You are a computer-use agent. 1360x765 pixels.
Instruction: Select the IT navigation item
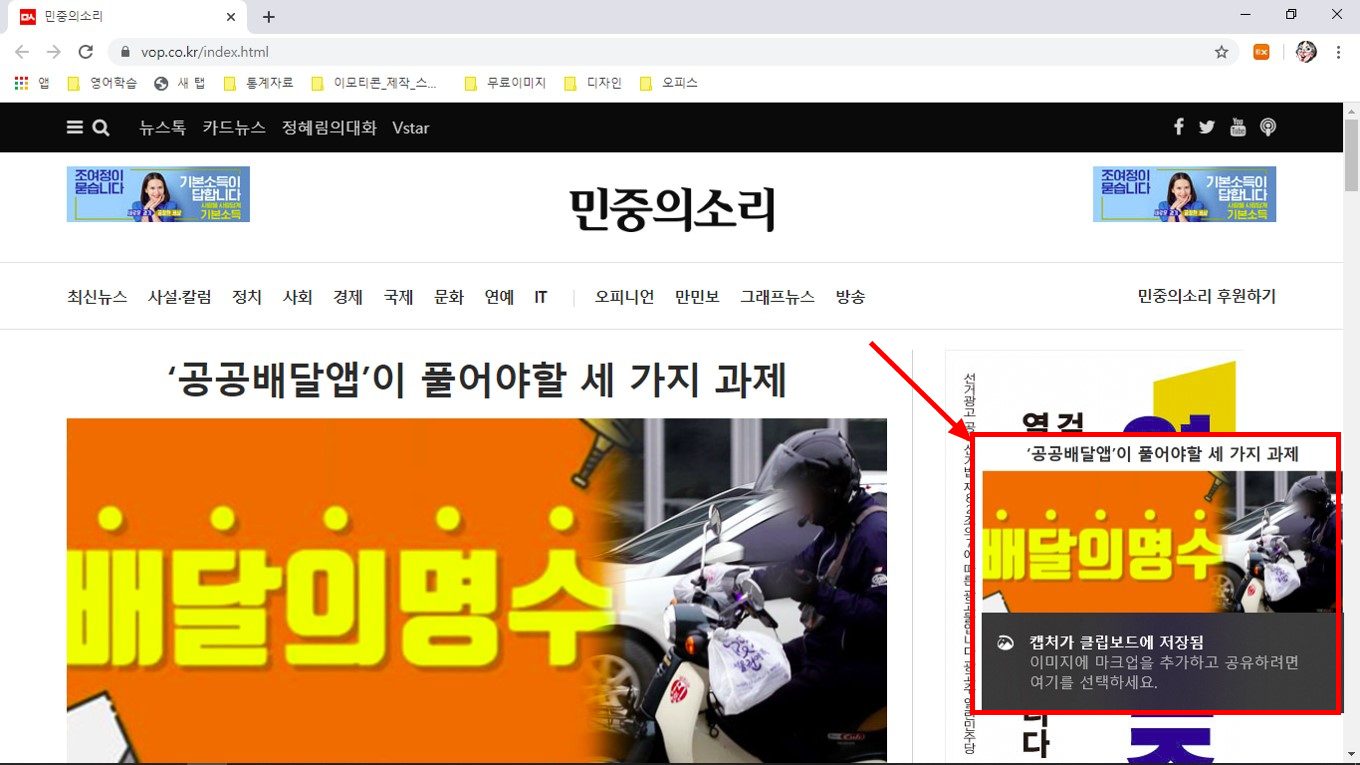pos(541,297)
